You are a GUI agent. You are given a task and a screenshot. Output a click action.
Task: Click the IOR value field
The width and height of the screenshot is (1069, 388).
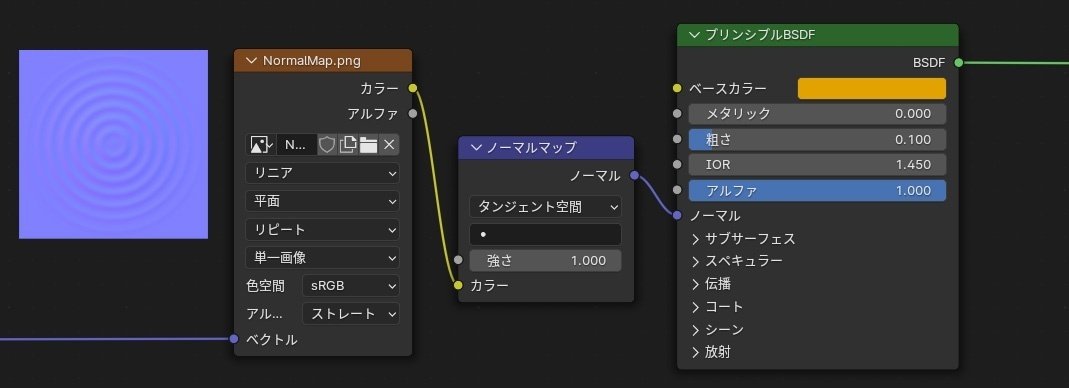point(817,164)
